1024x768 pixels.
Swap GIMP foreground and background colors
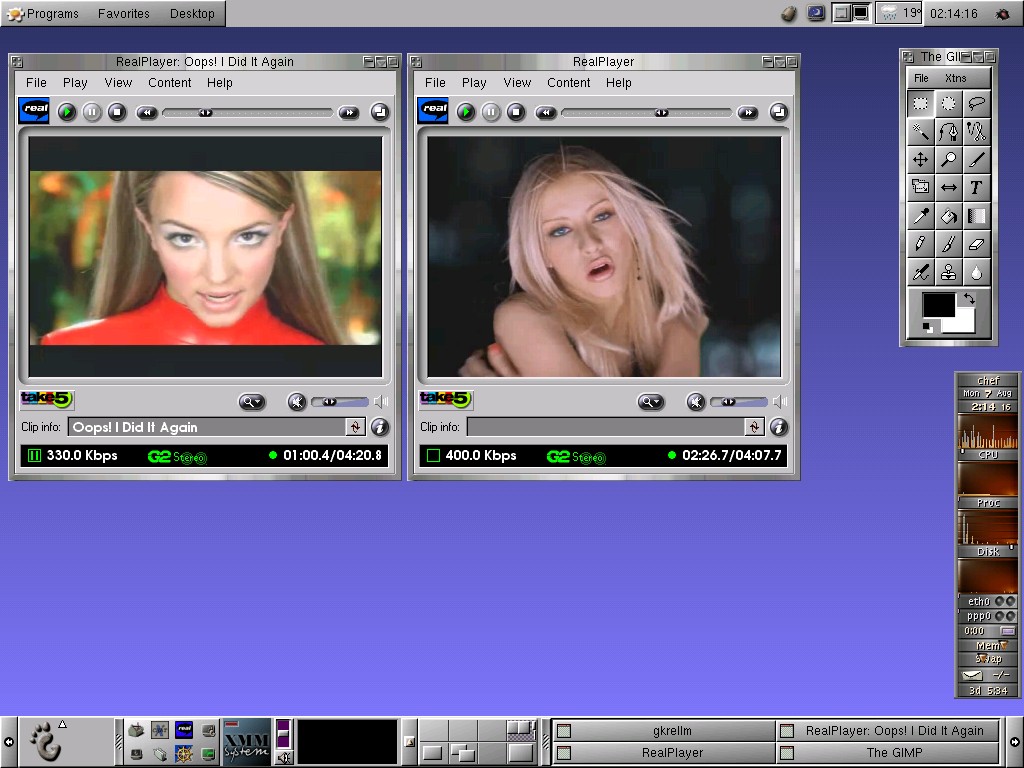point(969,298)
